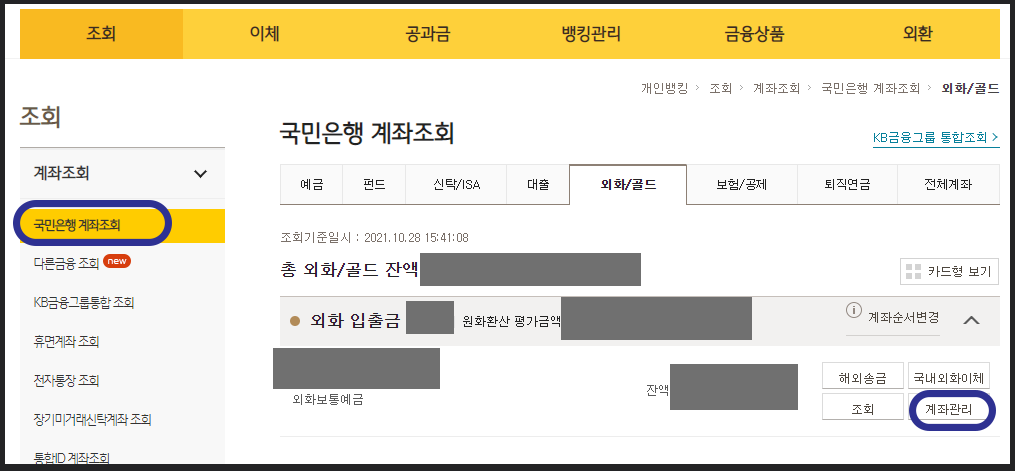The image size is (1015, 471).
Task: Open 계좌순서변경 link
Action: (903, 318)
